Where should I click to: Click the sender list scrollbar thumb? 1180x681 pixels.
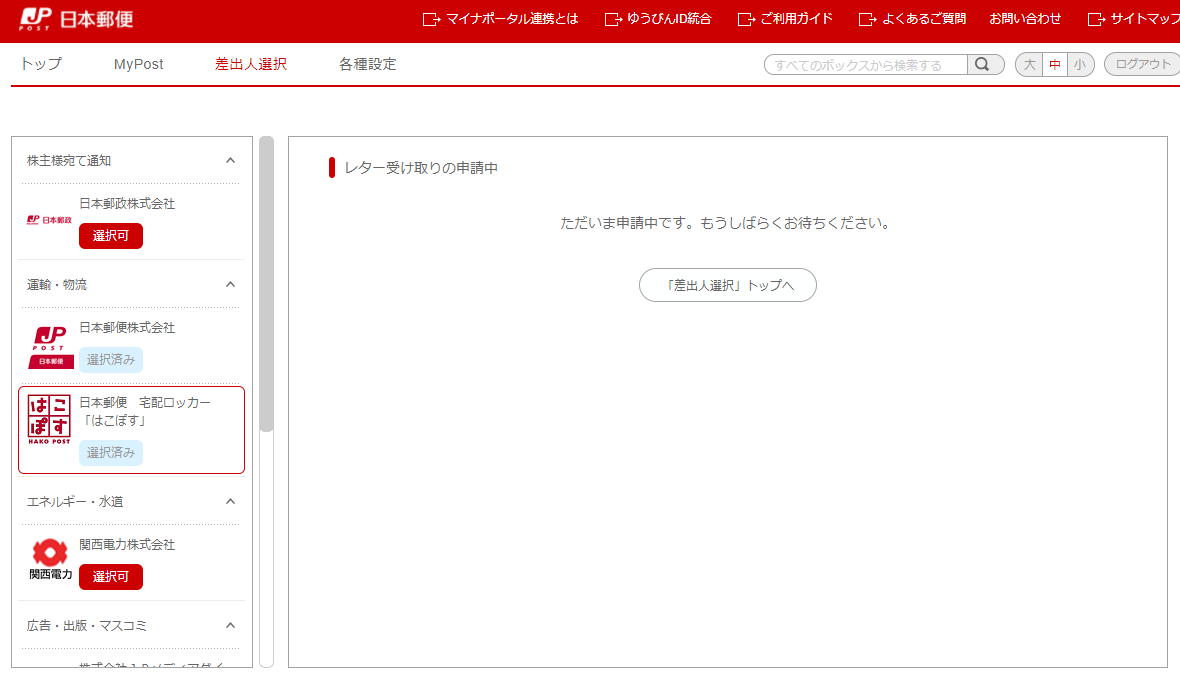(x=266, y=284)
